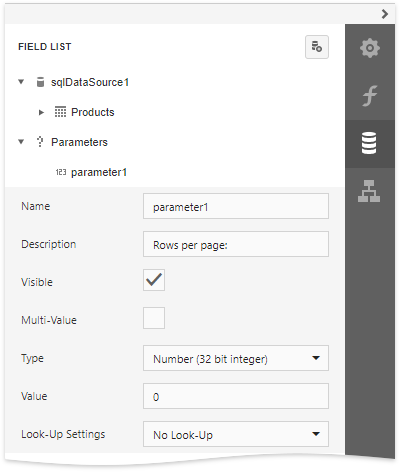Click the sqlDataSource1 database icon

[40, 82]
